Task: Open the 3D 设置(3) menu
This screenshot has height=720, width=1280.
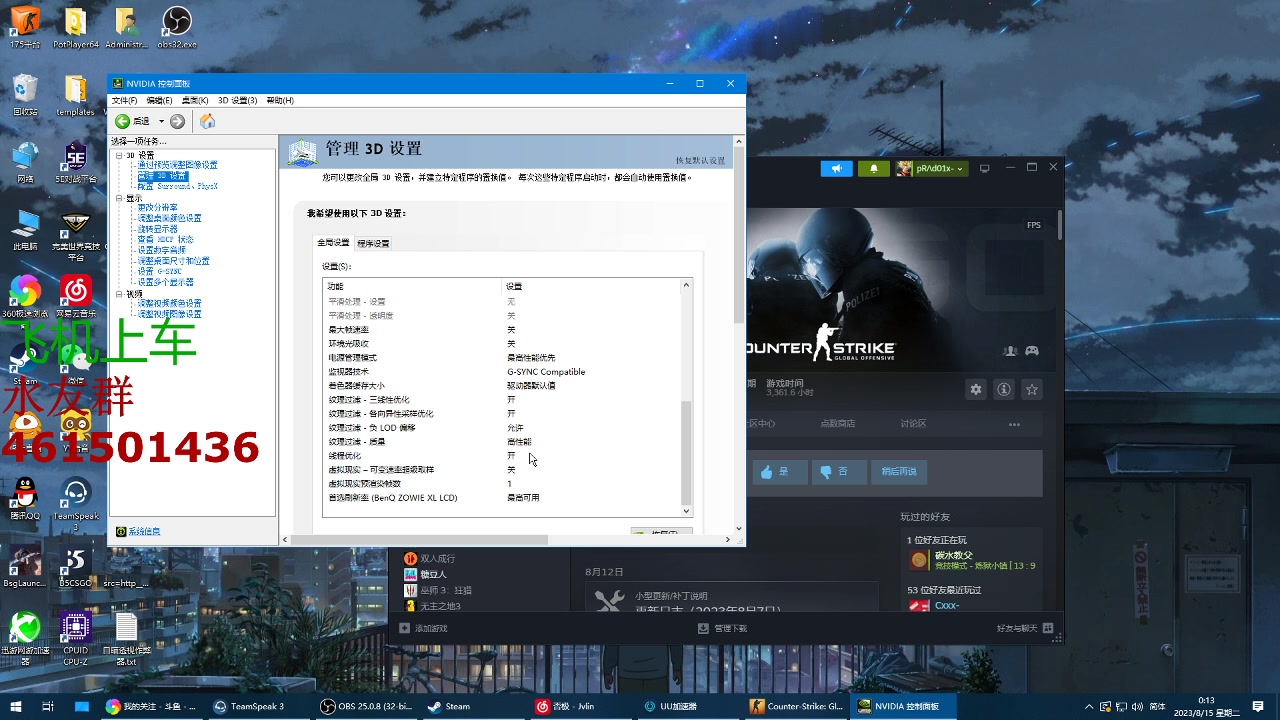Action: click(x=237, y=100)
